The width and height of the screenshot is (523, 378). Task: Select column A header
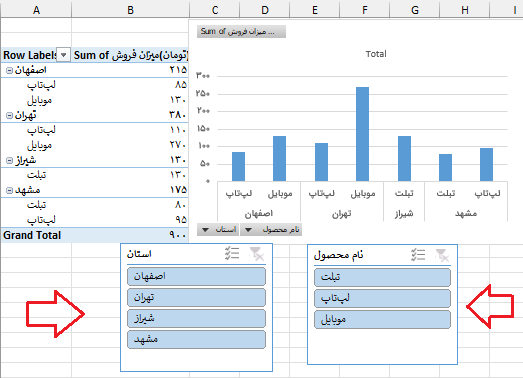tap(36, 9)
